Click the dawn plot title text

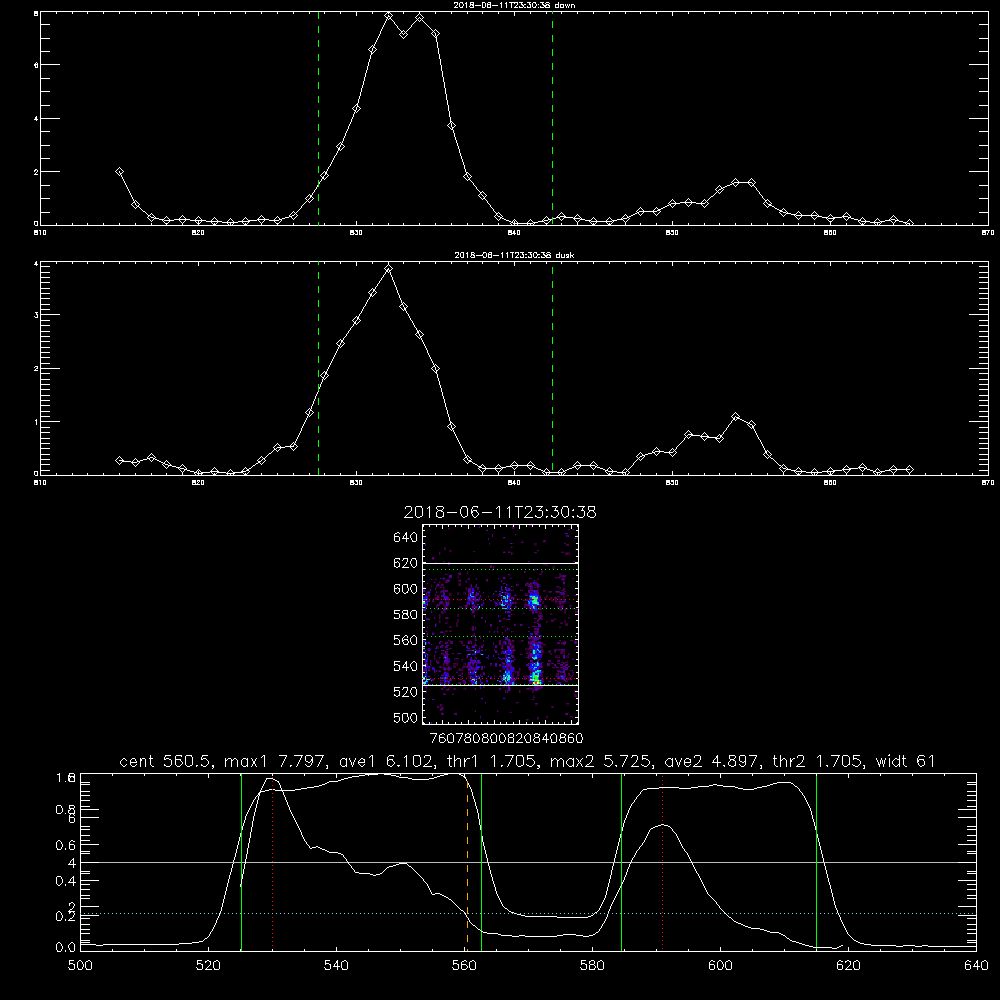tap(514, 4)
